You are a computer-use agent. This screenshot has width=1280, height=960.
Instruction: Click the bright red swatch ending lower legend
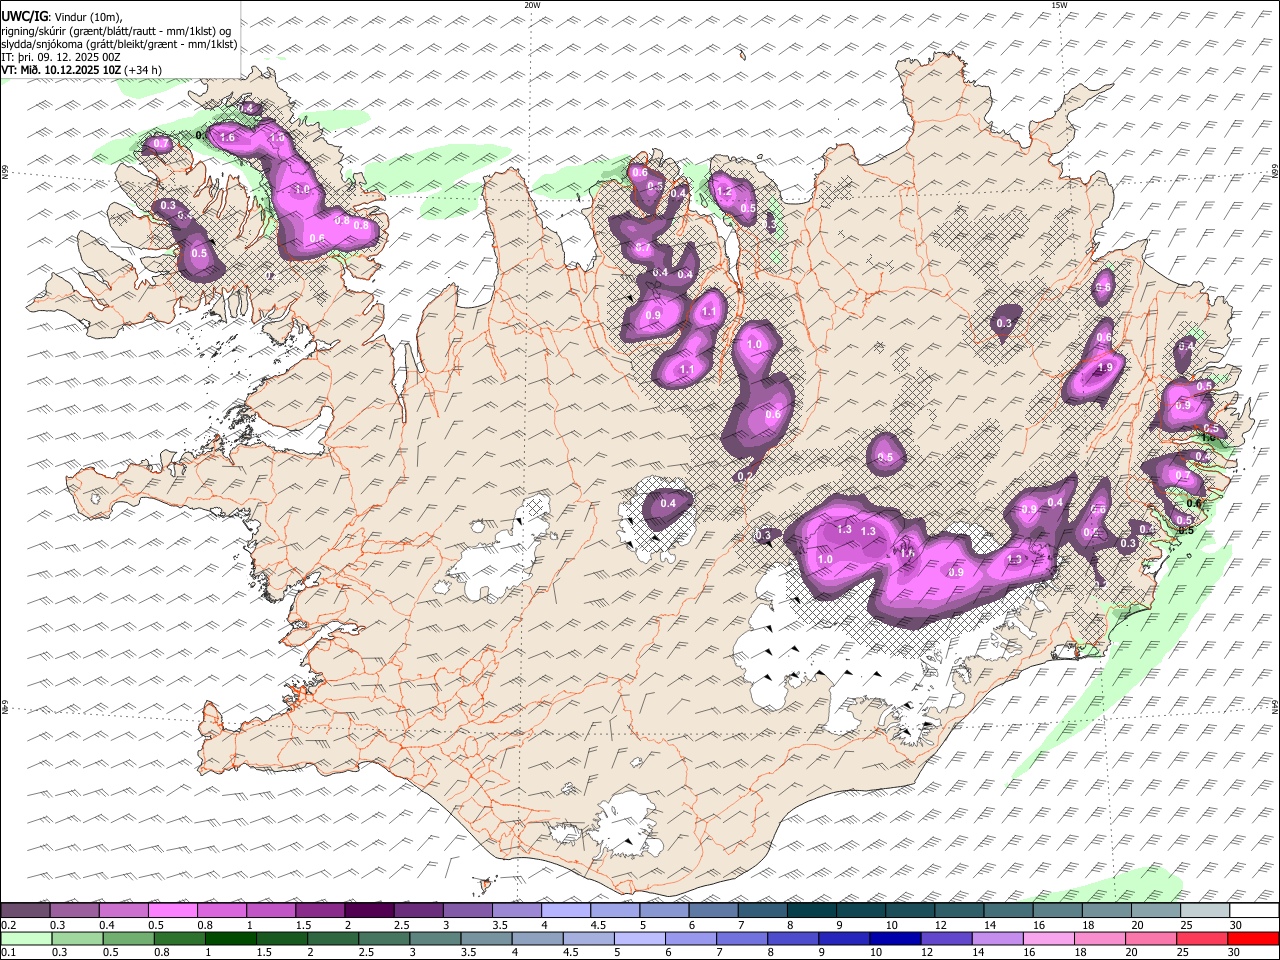pos(1253,939)
